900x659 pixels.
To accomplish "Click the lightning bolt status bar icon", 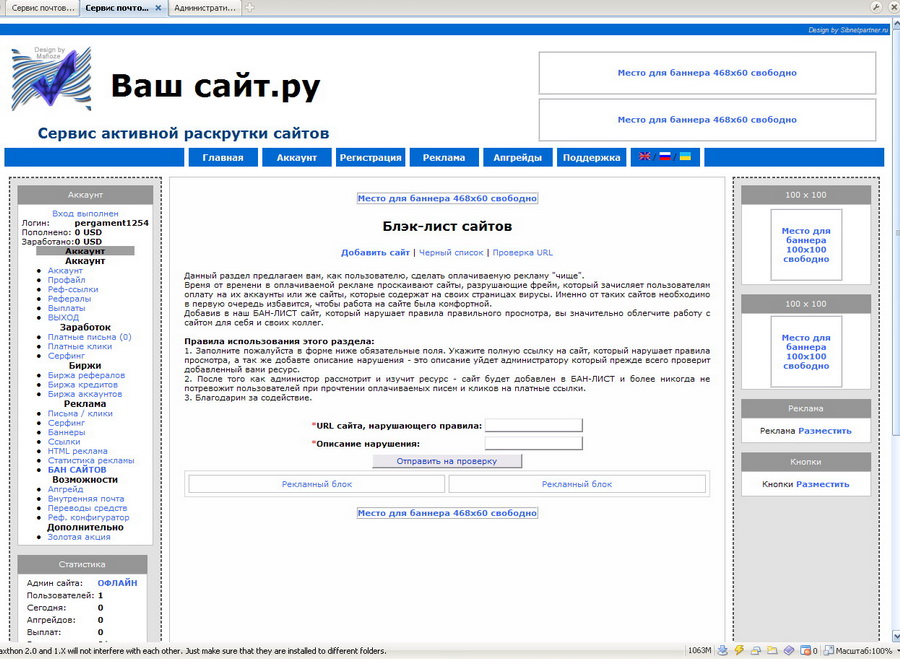I will 739,651.
